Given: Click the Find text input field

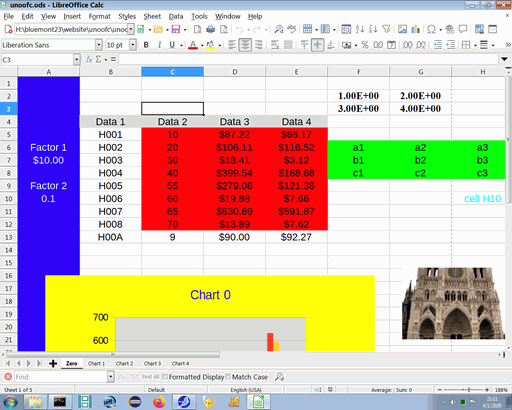Looking at the screenshot, I should pyautogui.click(x=61, y=377).
